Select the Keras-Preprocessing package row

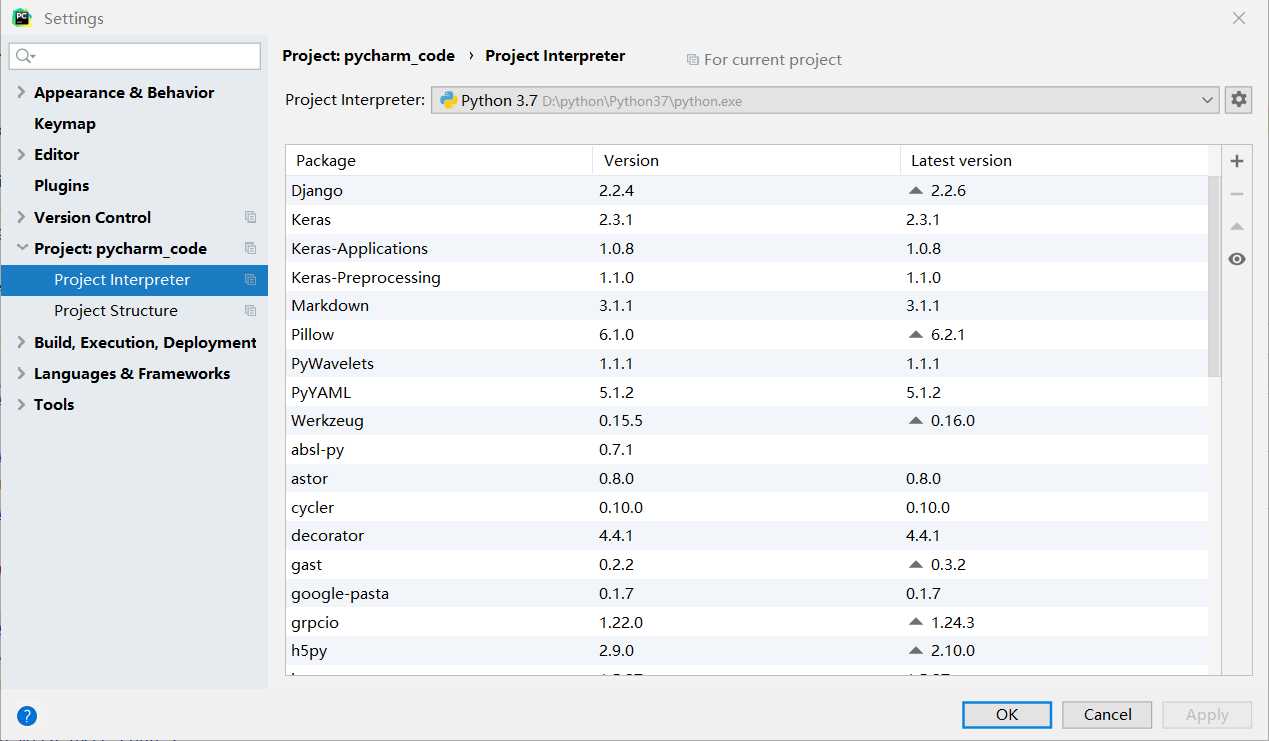tap(747, 277)
